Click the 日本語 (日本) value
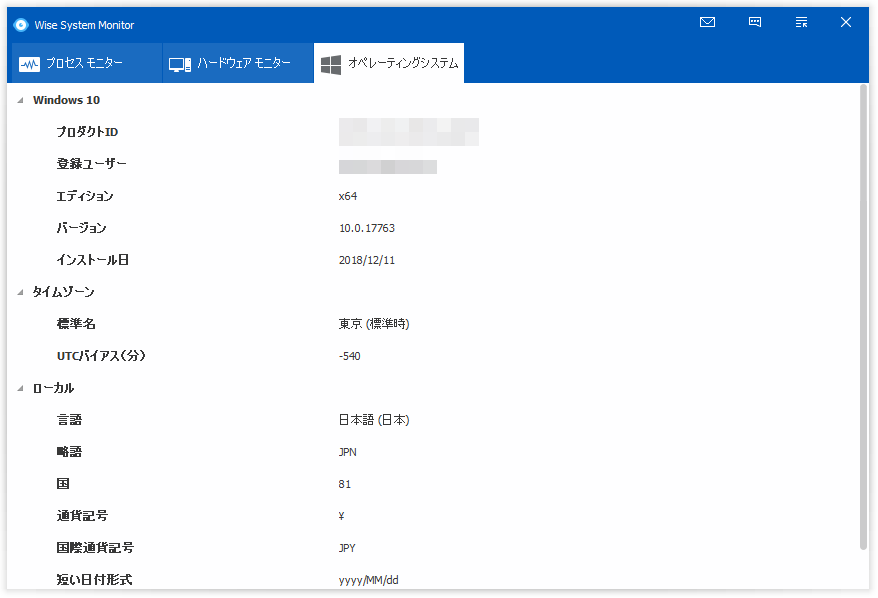The width and height of the screenshot is (878, 598). (x=374, y=420)
